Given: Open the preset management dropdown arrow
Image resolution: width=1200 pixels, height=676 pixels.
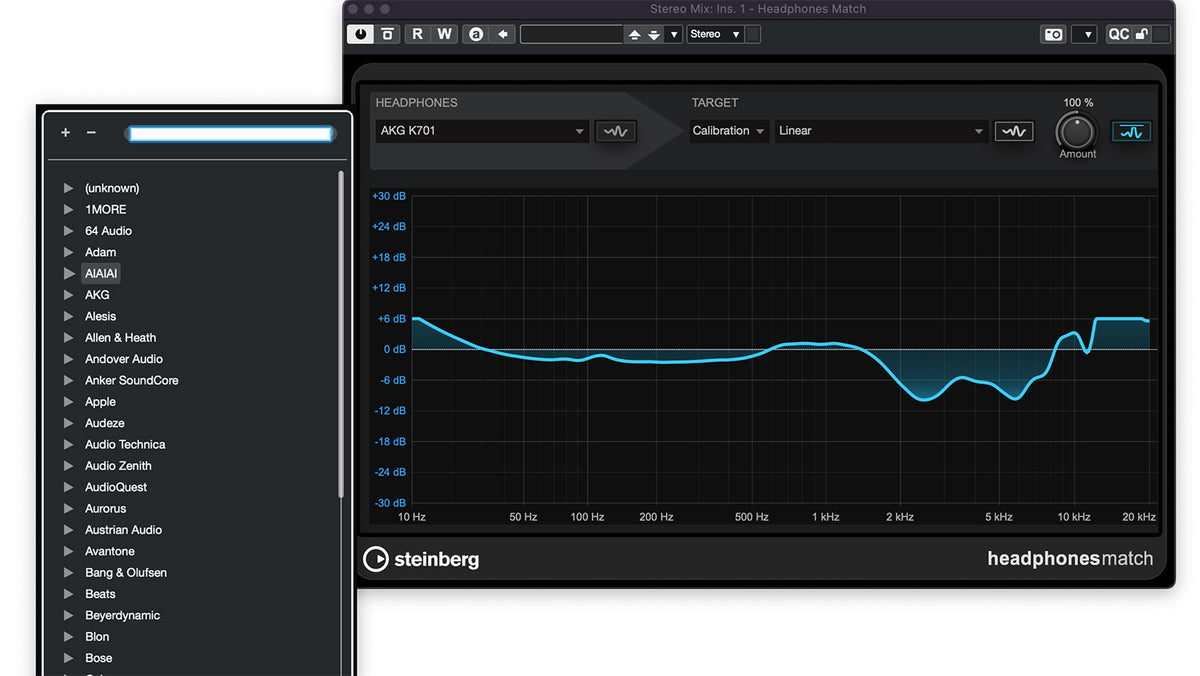Looking at the screenshot, I should tap(674, 34).
